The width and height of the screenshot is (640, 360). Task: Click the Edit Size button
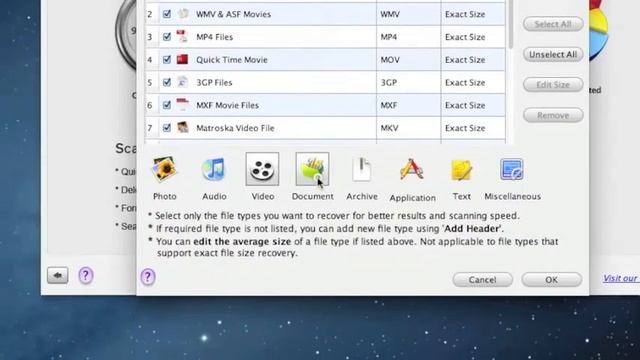pyautogui.click(x=553, y=84)
